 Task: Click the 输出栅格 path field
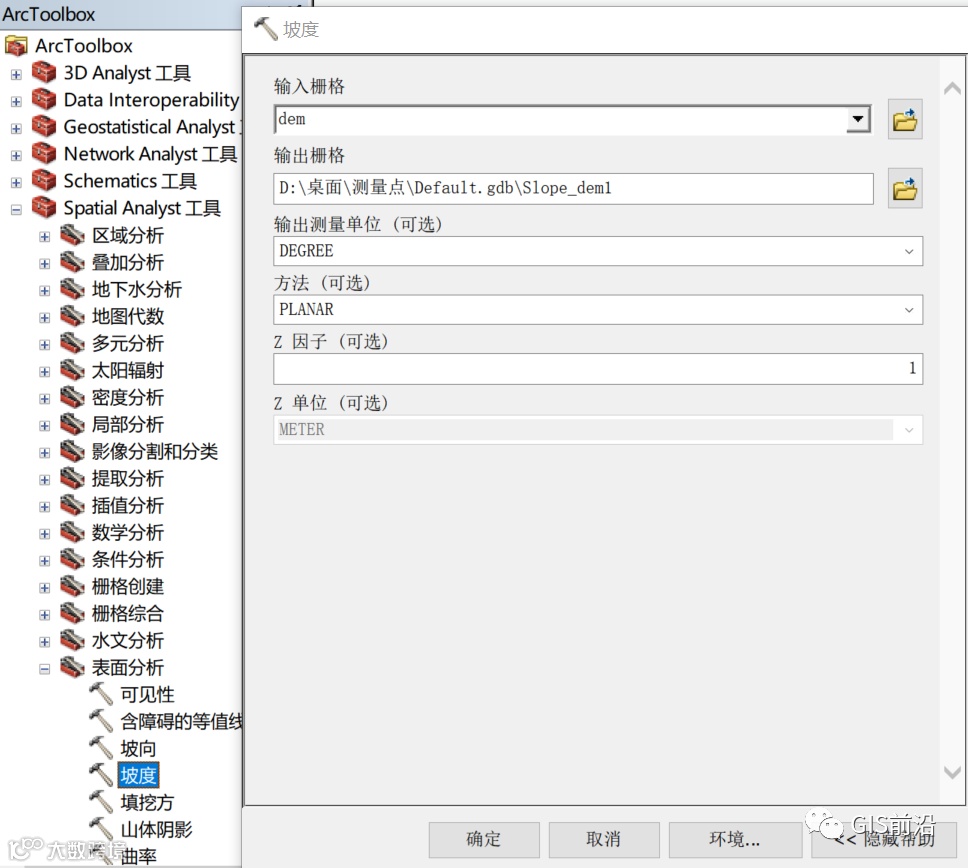tap(574, 188)
